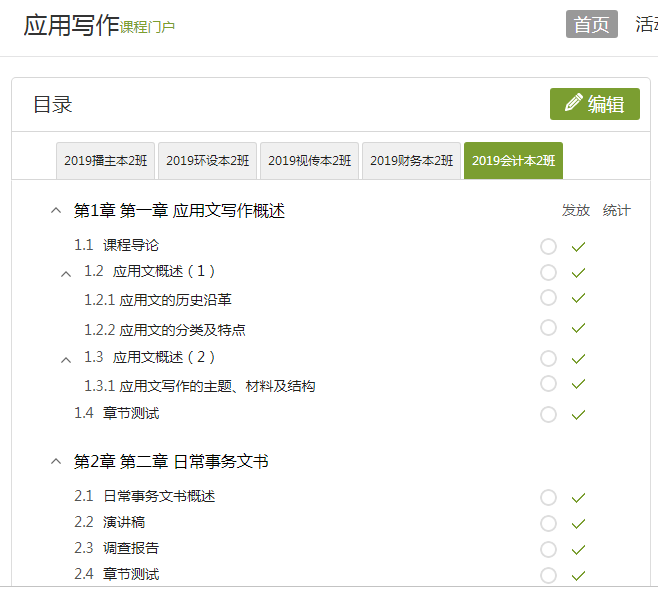Switch to 2019环设本2班 tab
658x591 pixels.
pyautogui.click(x=208, y=161)
